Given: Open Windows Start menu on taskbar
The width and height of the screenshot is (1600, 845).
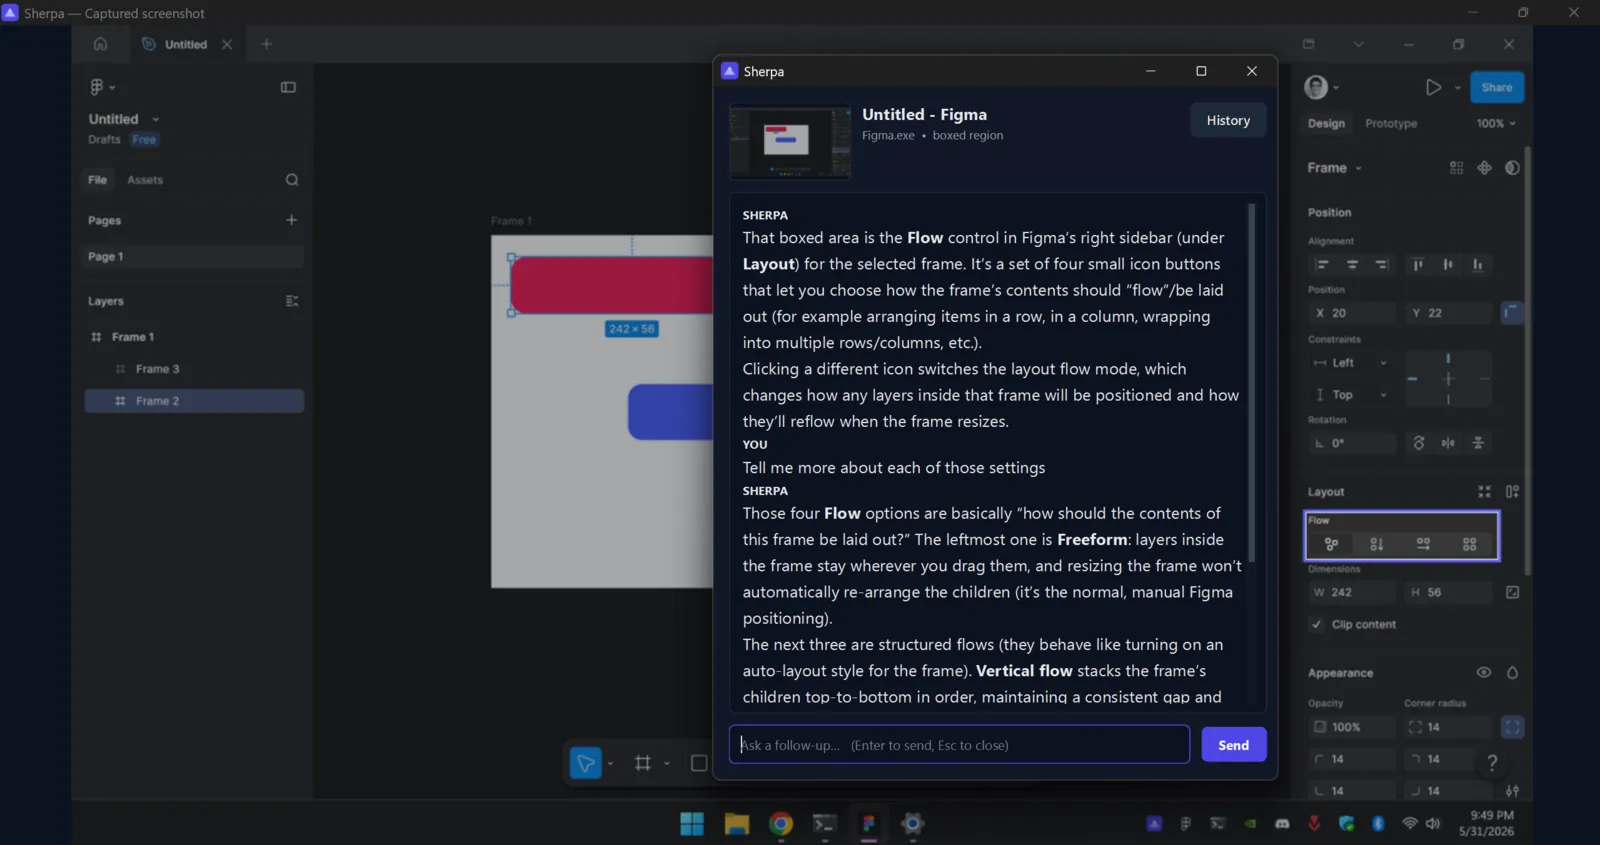Looking at the screenshot, I should [692, 824].
